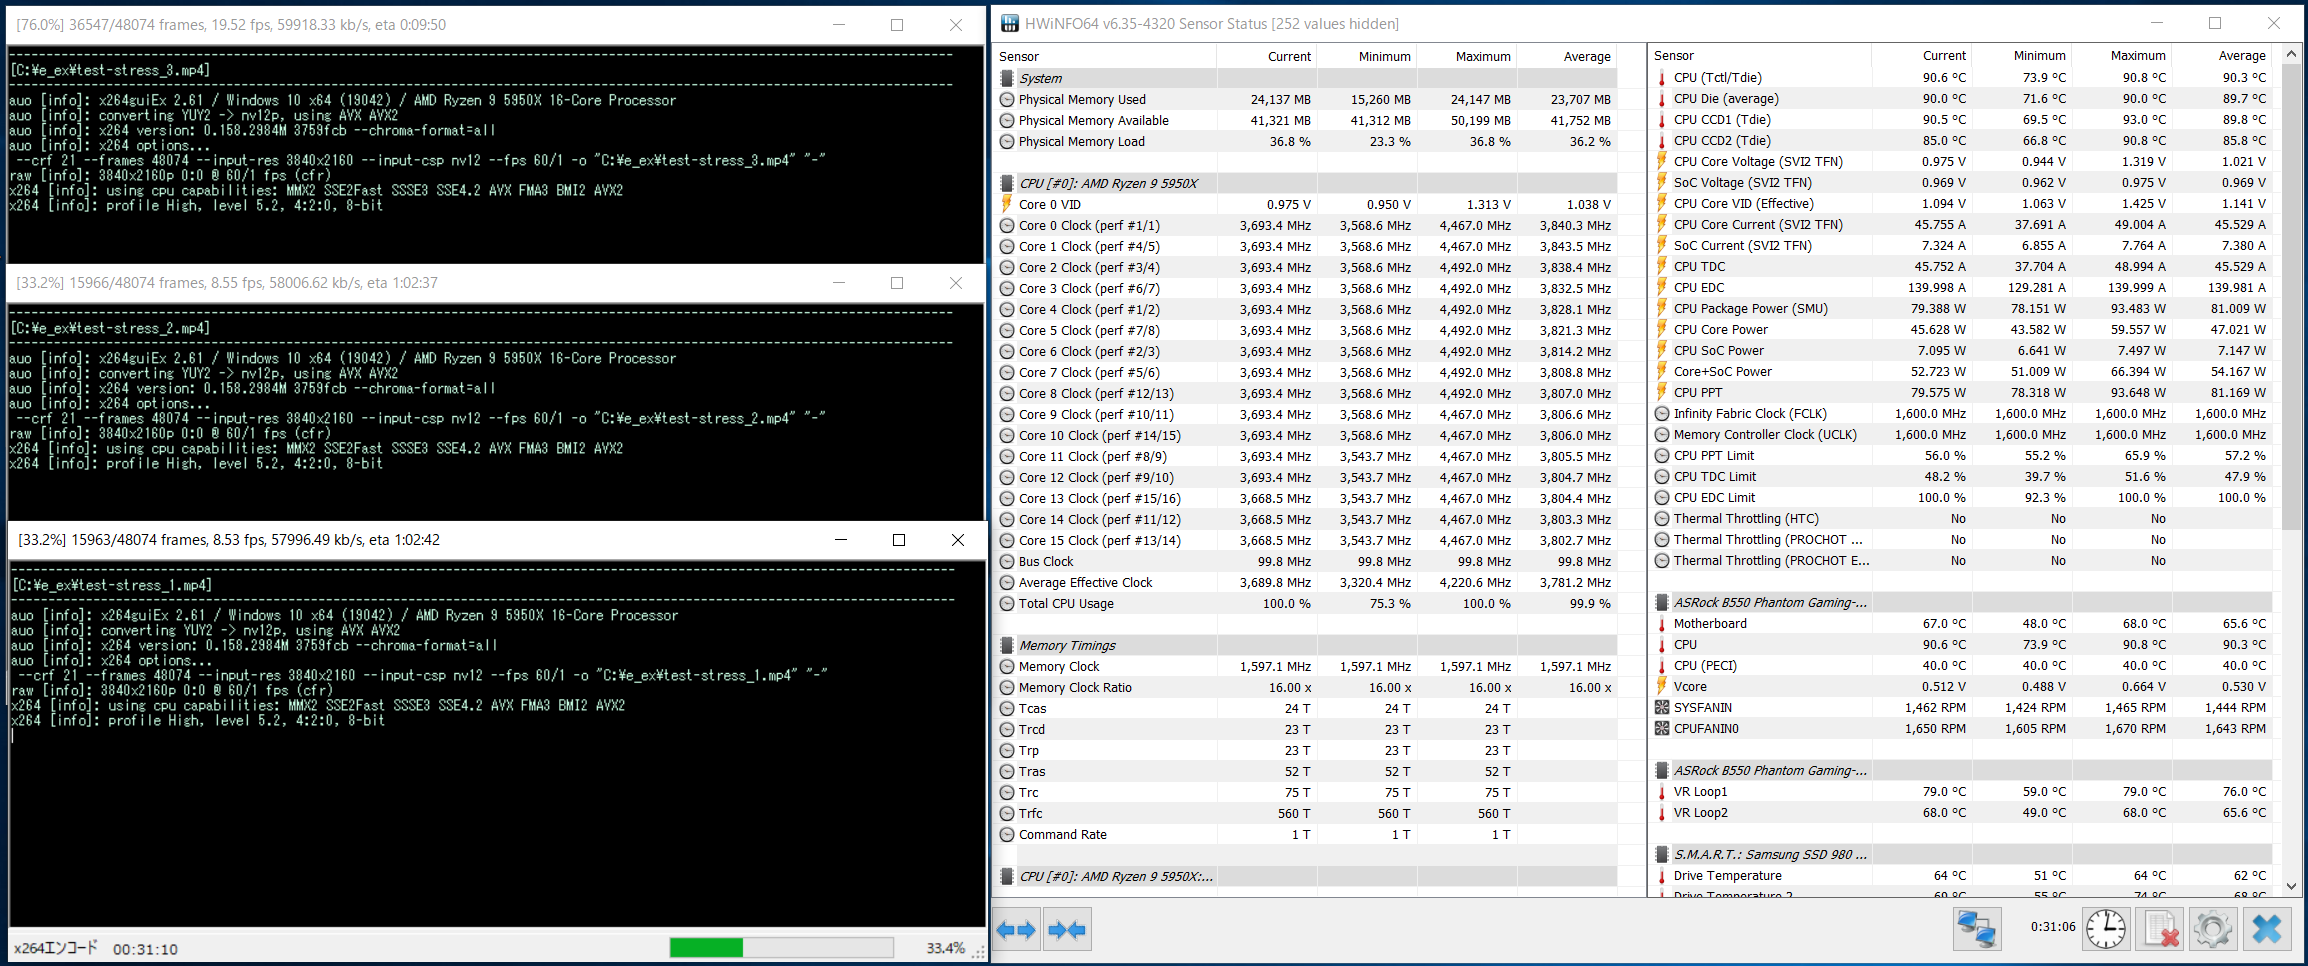Select the Total CPU Usage row

[x=1066, y=604]
